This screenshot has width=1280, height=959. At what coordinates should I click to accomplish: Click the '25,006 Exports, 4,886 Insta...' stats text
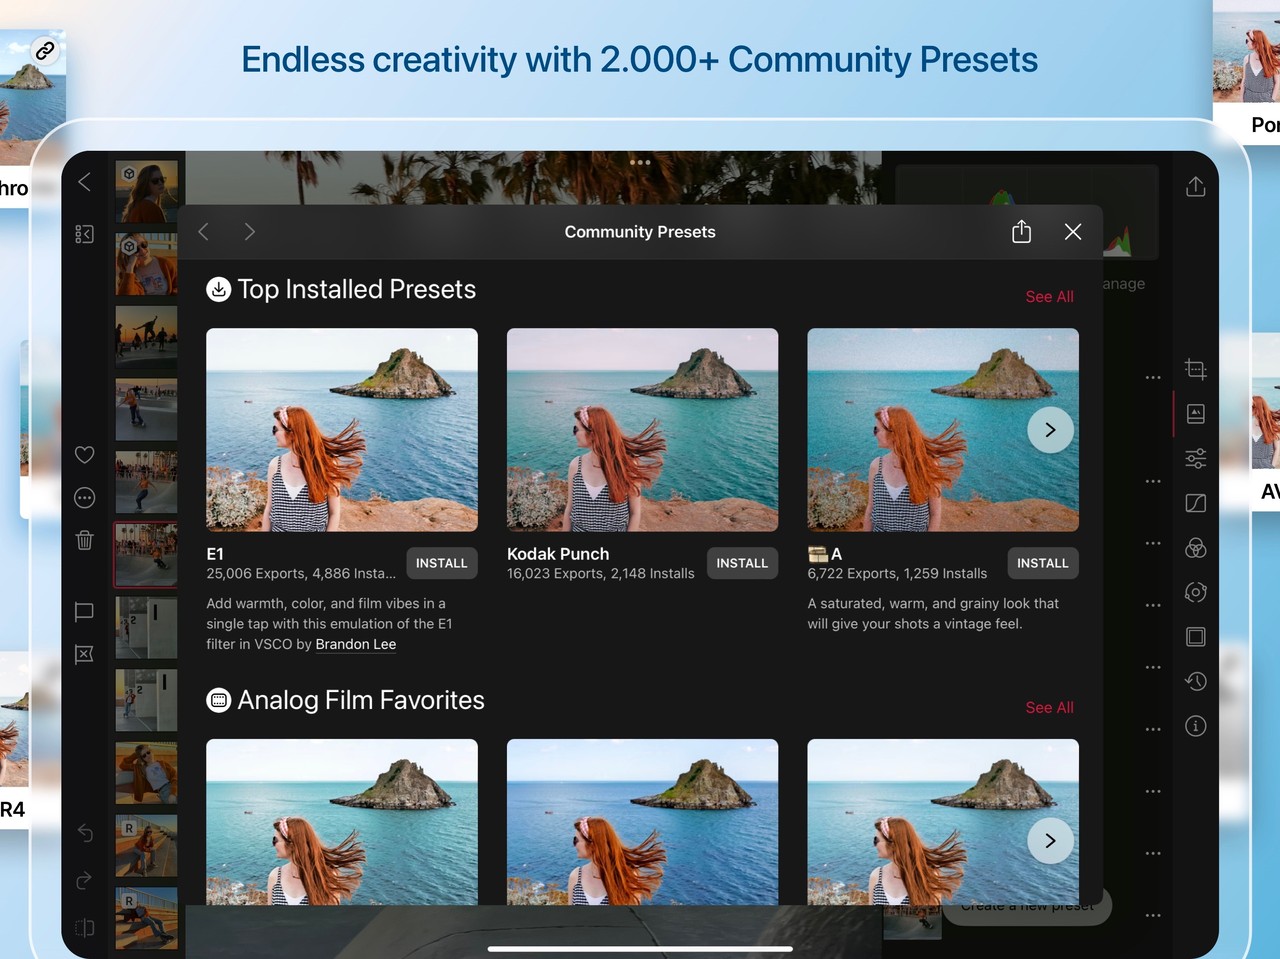pyautogui.click(x=301, y=574)
